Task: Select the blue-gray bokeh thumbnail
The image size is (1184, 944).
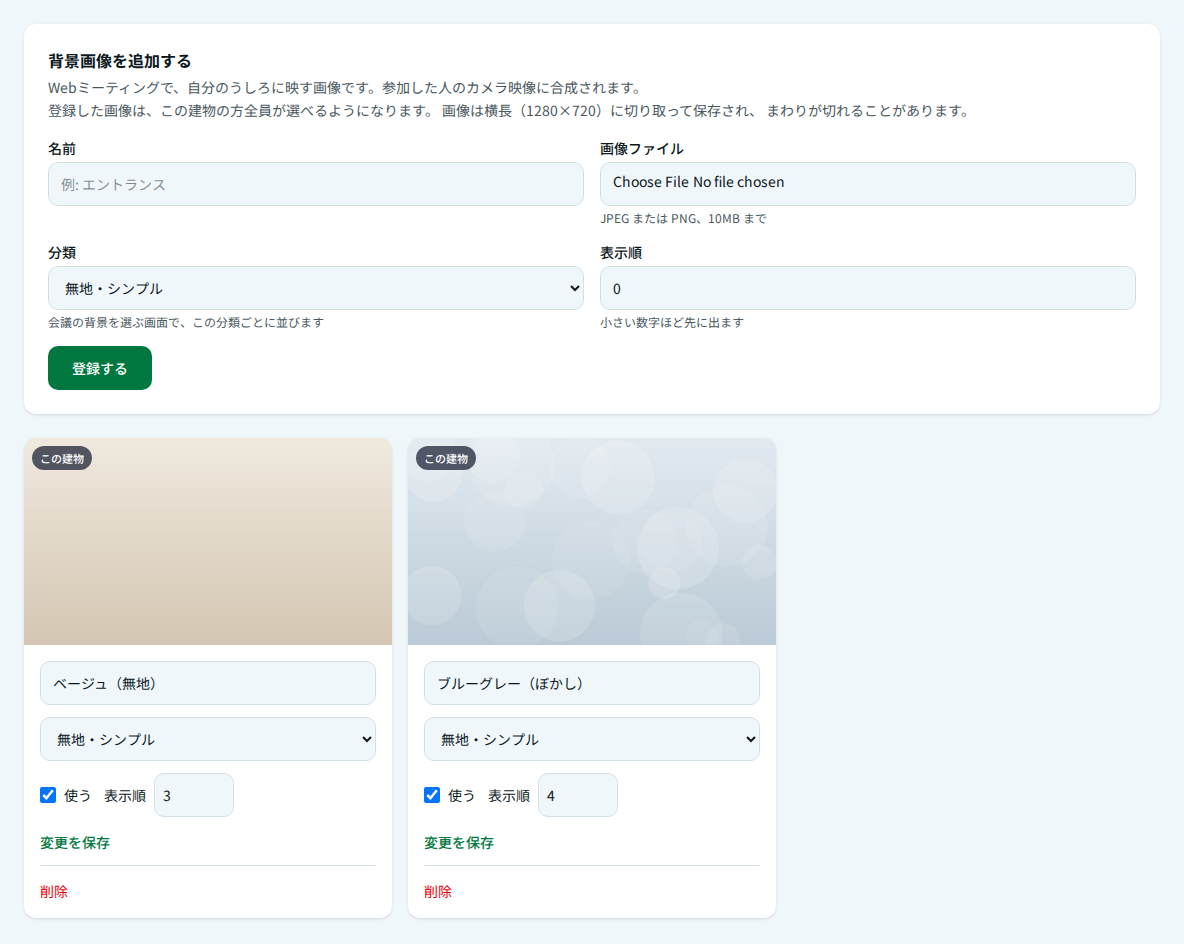Action: click(592, 541)
